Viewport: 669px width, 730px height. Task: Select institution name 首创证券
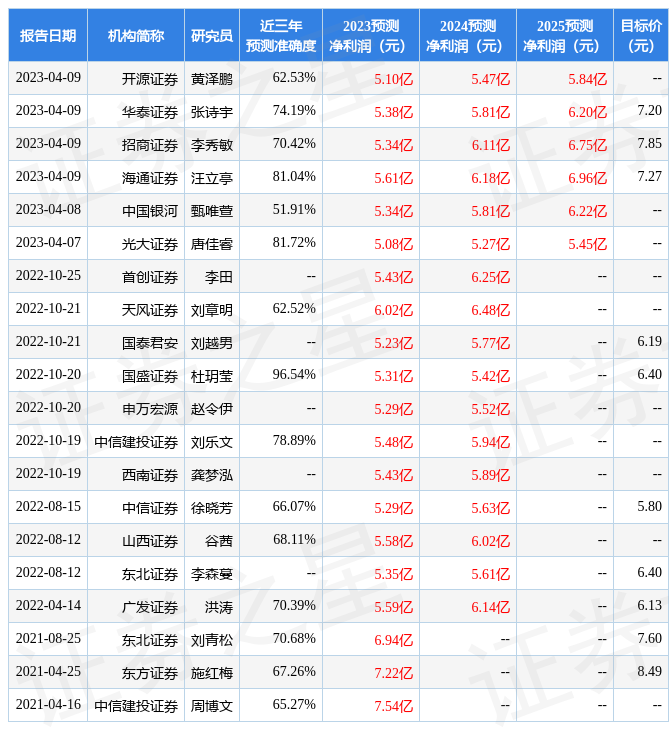150,277
